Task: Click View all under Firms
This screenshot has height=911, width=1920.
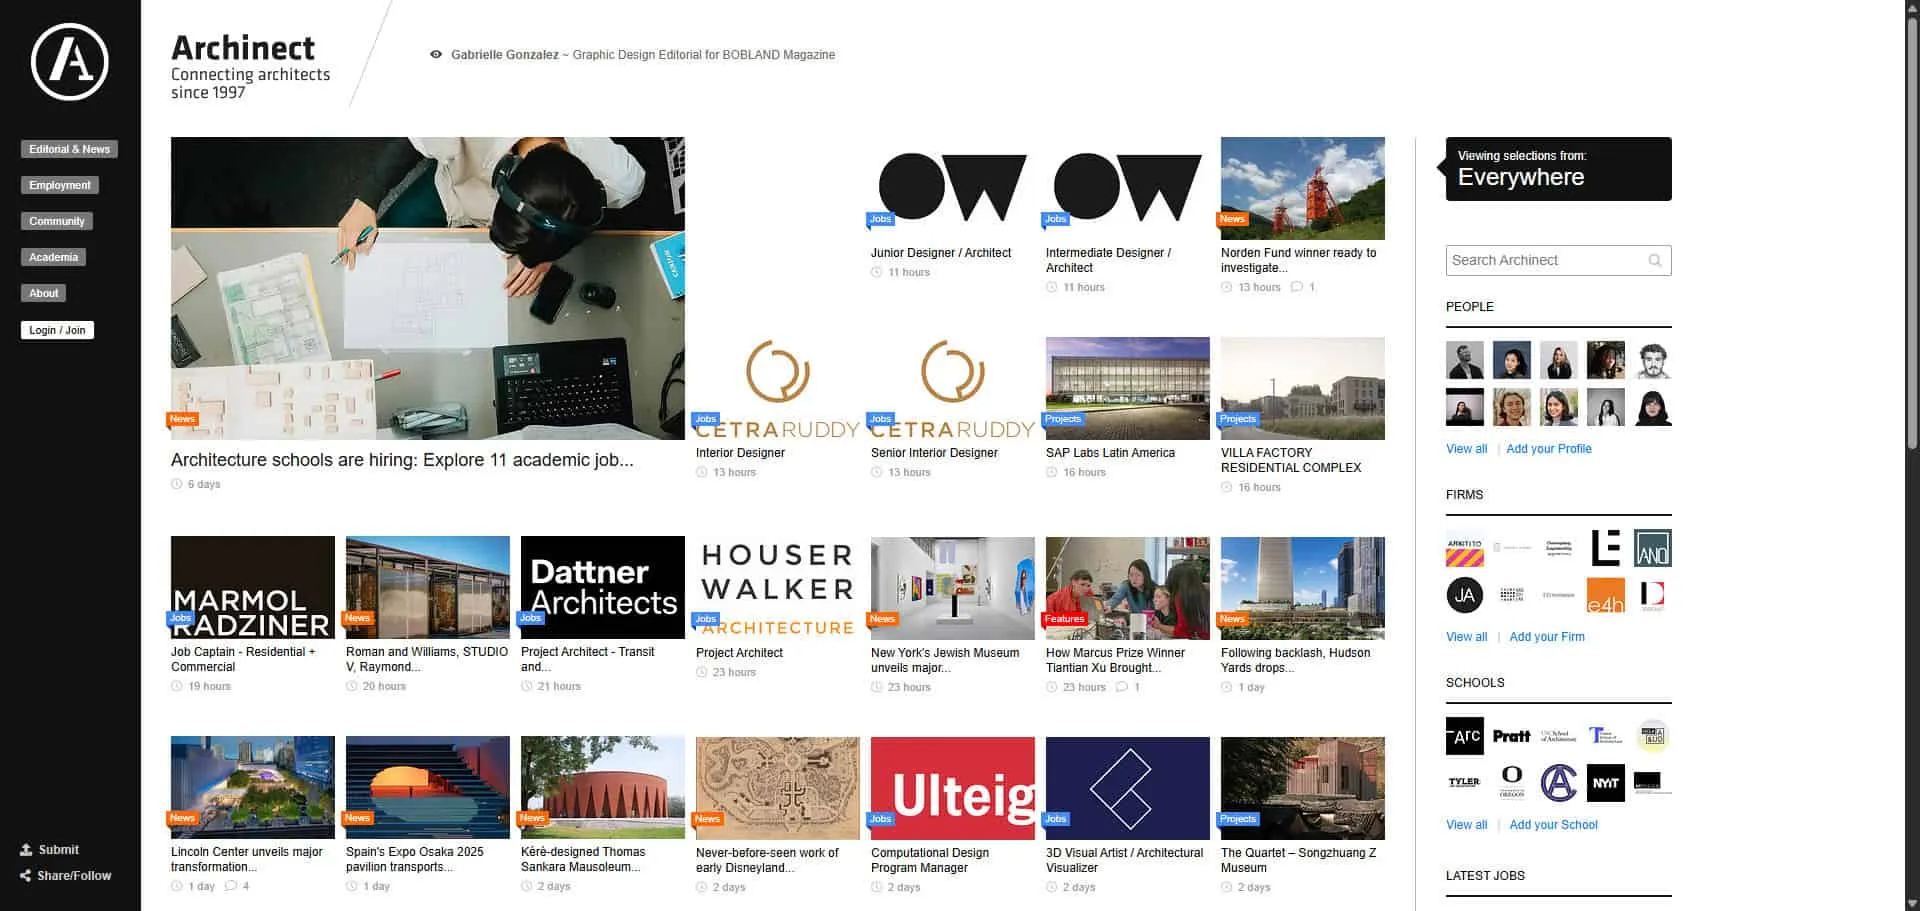Action: click(1466, 637)
